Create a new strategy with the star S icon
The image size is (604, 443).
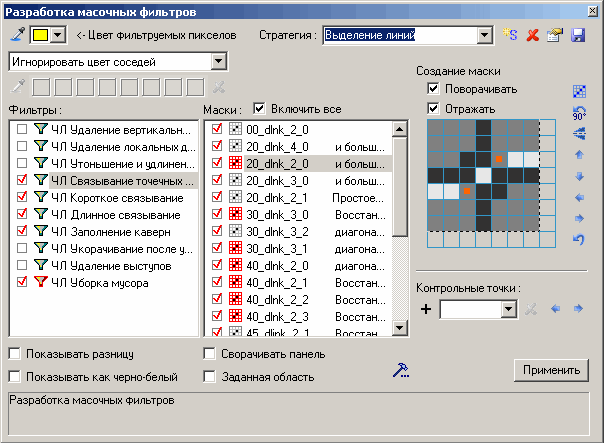(510, 35)
